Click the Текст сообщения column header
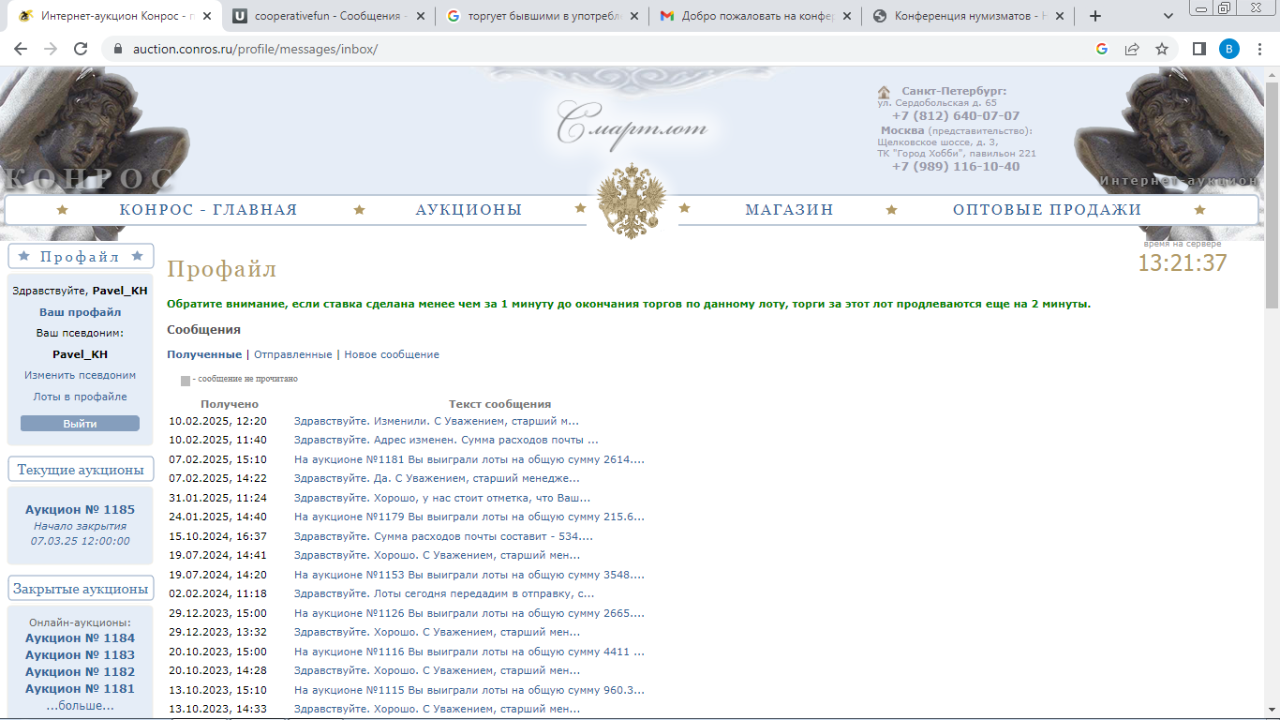This screenshot has height=720, width=1280. (500, 404)
